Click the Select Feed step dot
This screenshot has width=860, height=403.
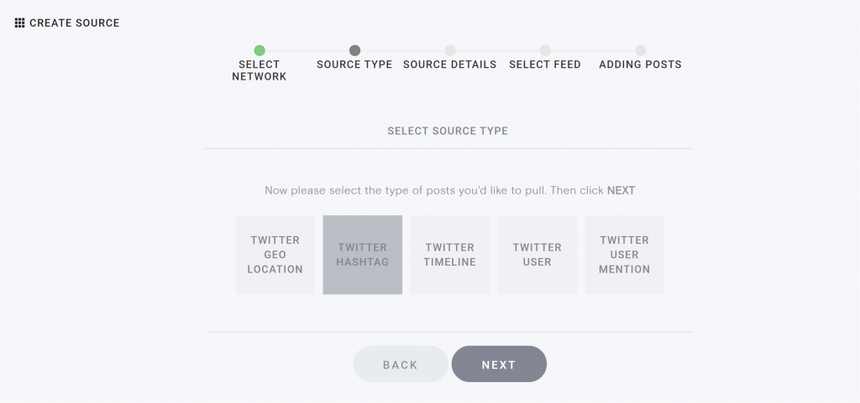(545, 50)
